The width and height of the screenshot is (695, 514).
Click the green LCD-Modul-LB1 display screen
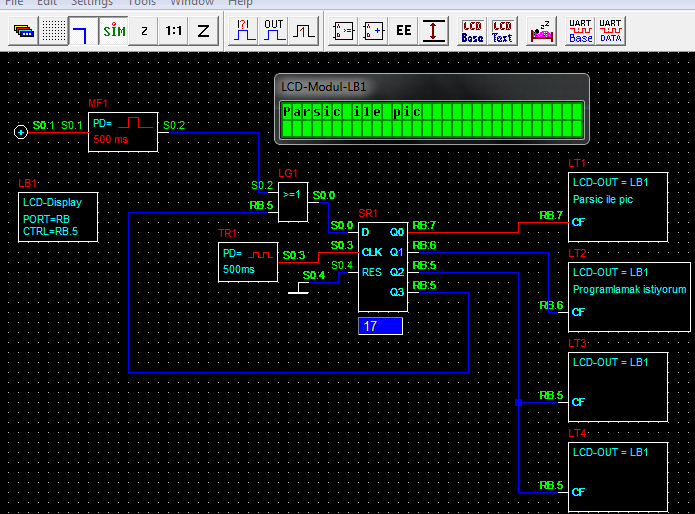(431, 118)
